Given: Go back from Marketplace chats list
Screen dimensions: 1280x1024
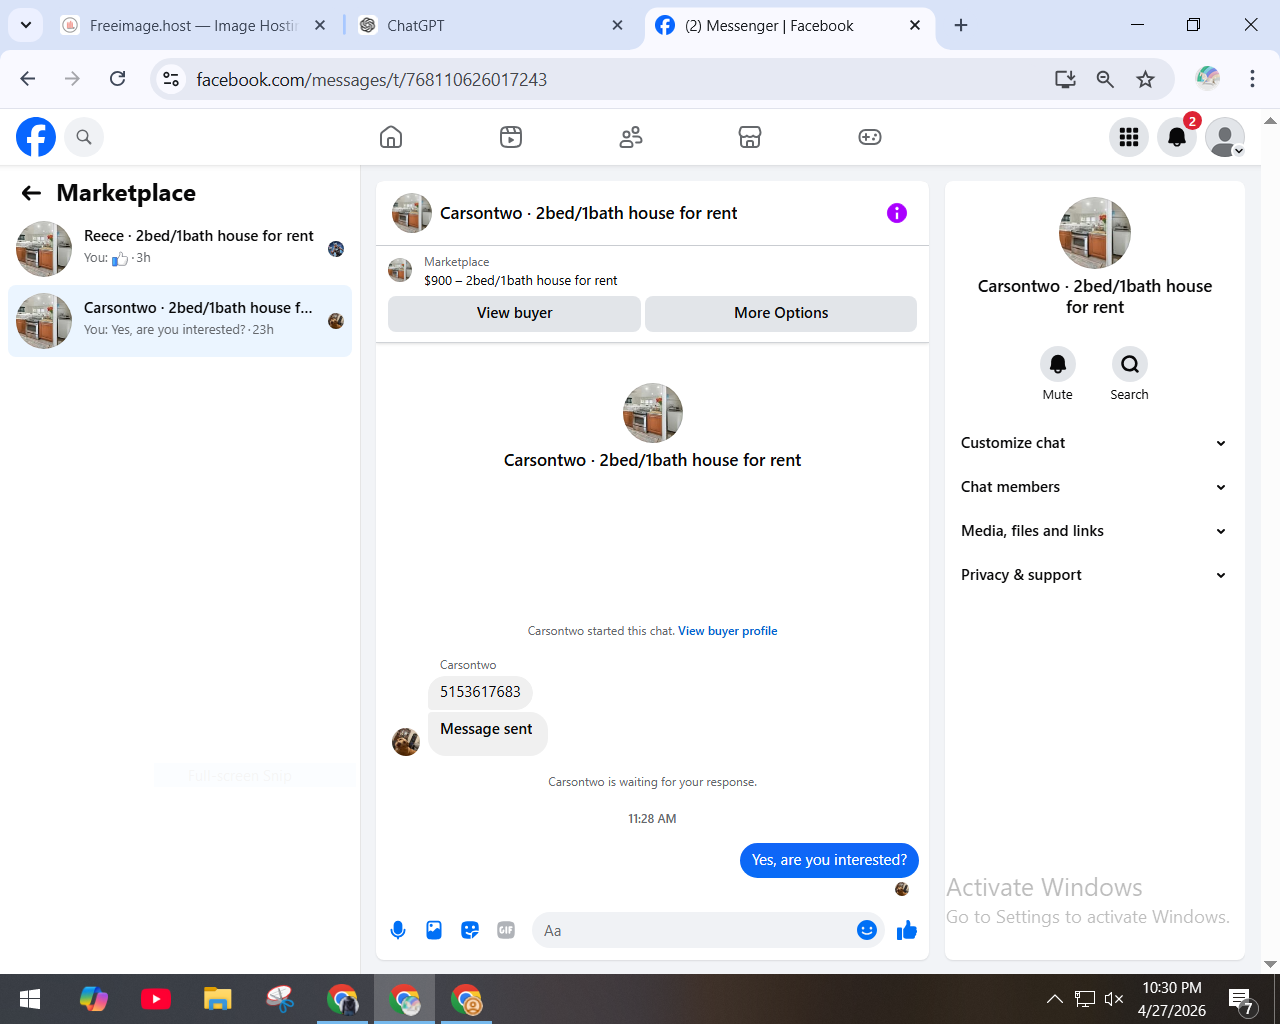Looking at the screenshot, I should tap(32, 193).
